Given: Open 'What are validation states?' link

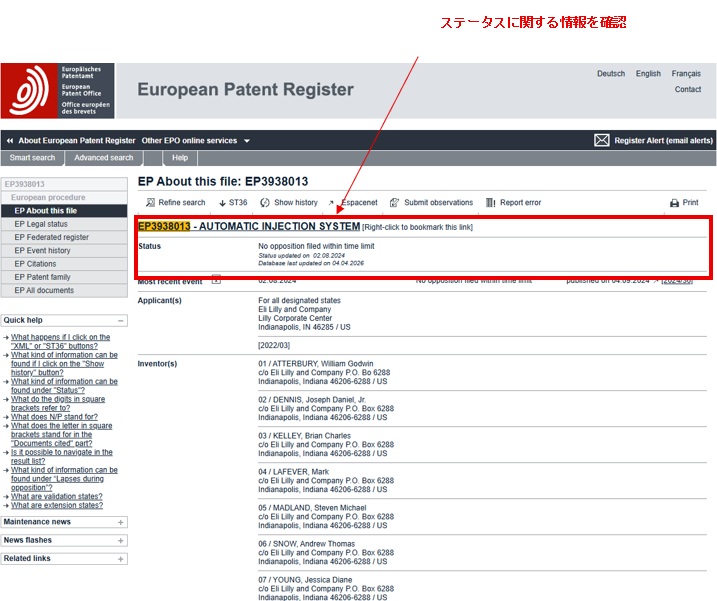Looking at the screenshot, I should [57, 497].
